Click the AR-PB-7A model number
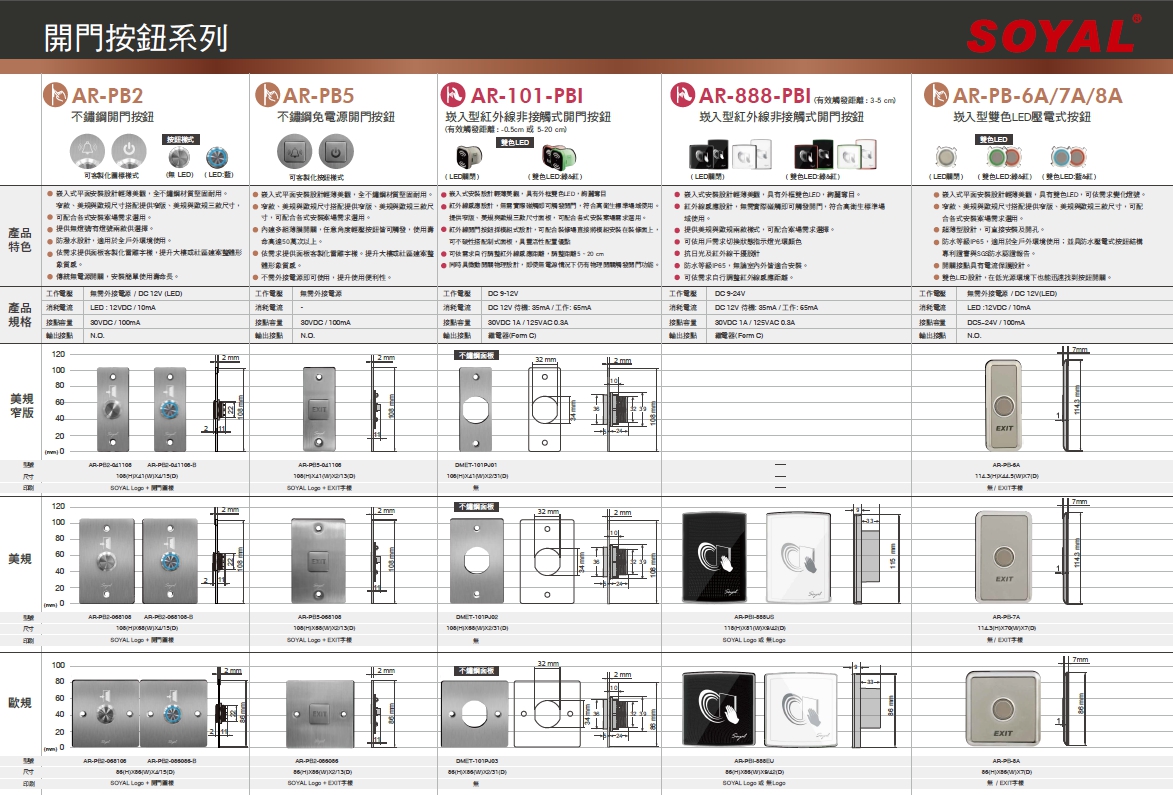The height and width of the screenshot is (795, 1173). tap(1005, 617)
